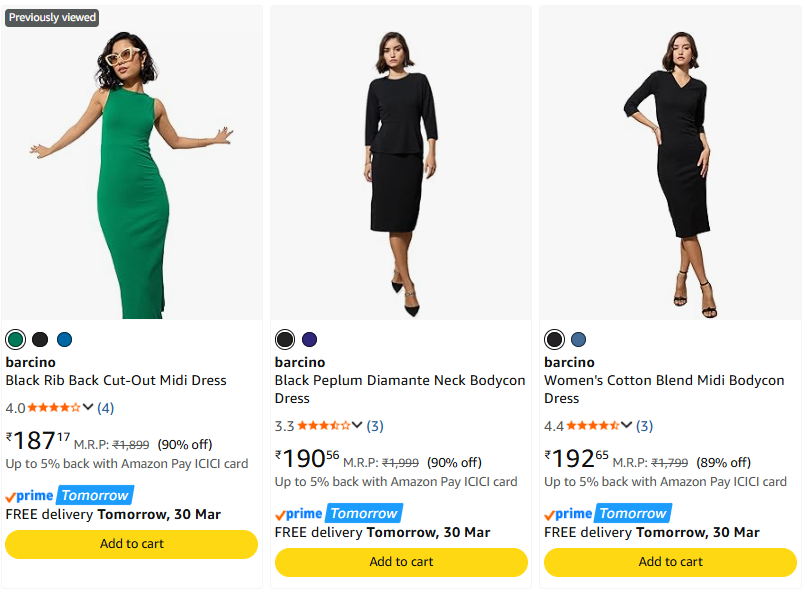The image size is (807, 593).
Task: Pick steel blue swatch on Cotton Blend Dress
Action: pos(578,339)
